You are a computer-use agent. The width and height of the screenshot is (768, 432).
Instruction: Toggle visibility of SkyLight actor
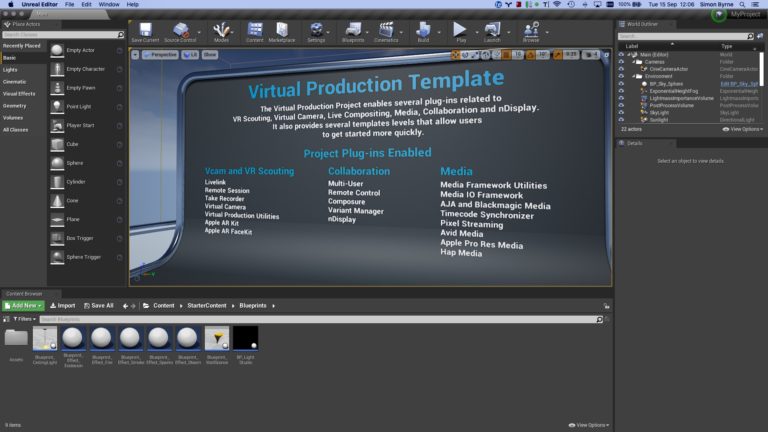621,113
